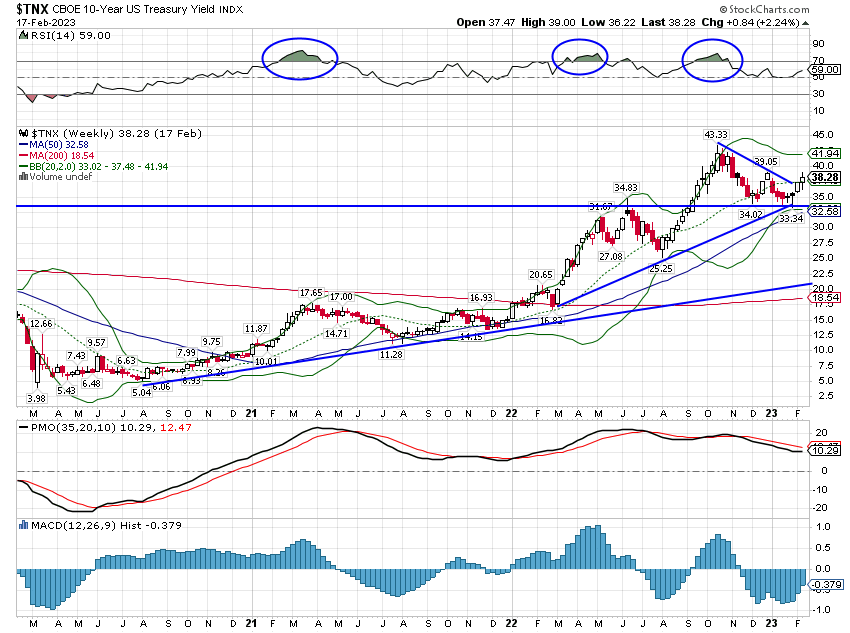
Task: Click the 34.02 price label
Action: point(751,215)
